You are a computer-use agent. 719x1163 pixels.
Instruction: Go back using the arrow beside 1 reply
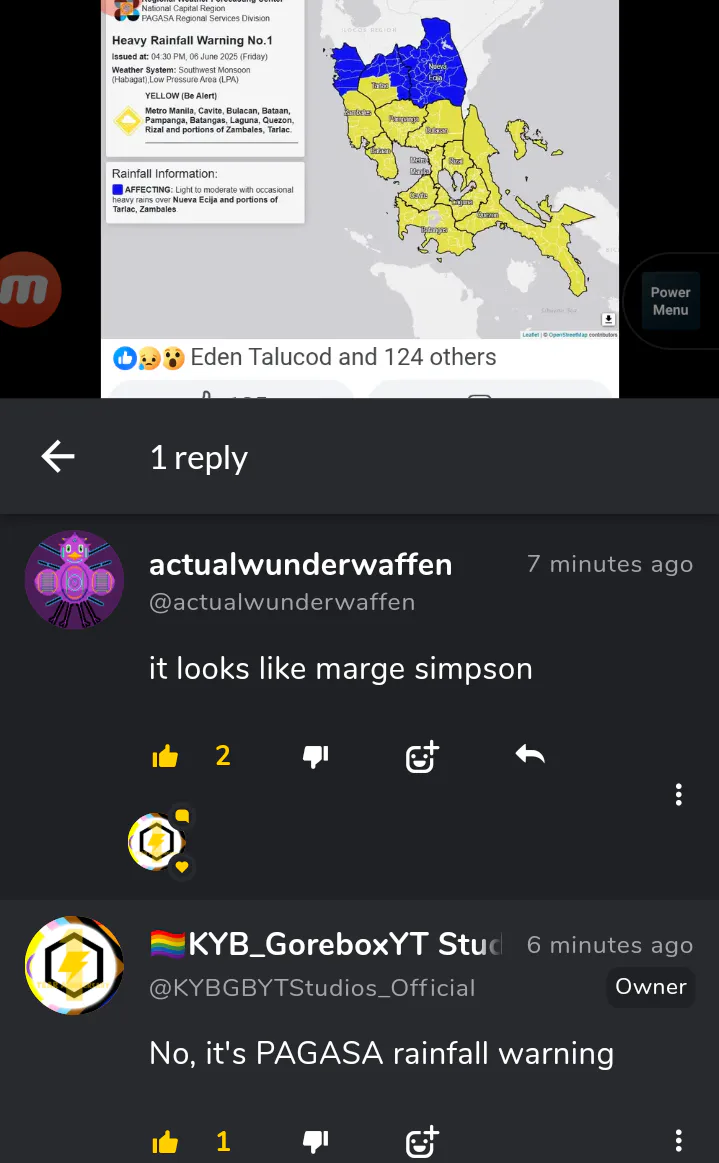click(58, 456)
